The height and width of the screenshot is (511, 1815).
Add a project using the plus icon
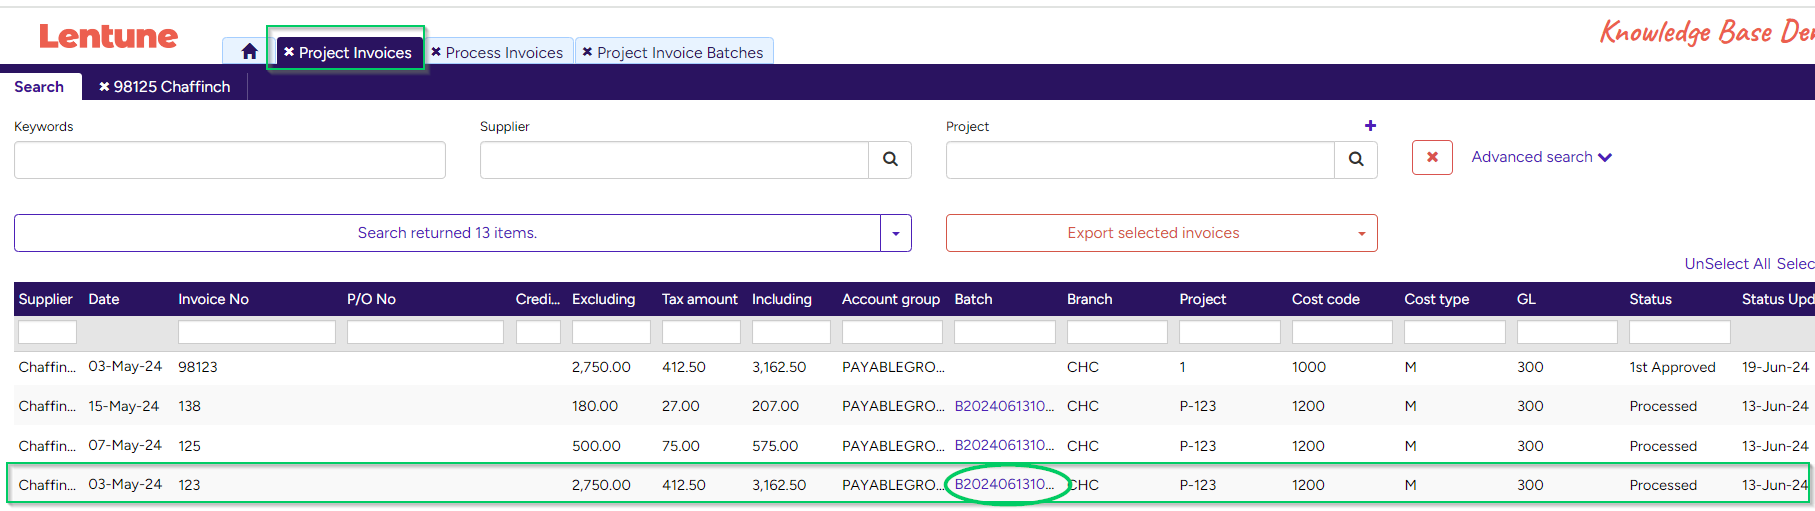tap(1370, 126)
